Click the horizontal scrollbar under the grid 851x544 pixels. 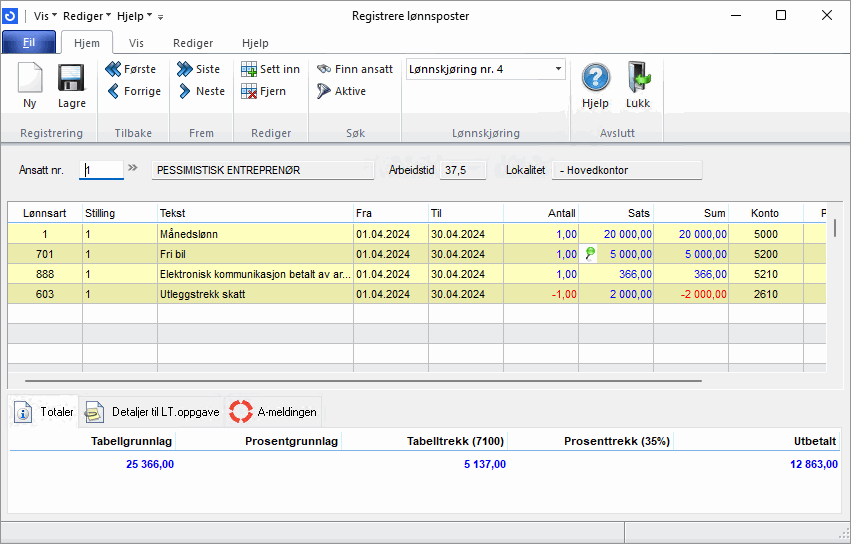coord(362,380)
